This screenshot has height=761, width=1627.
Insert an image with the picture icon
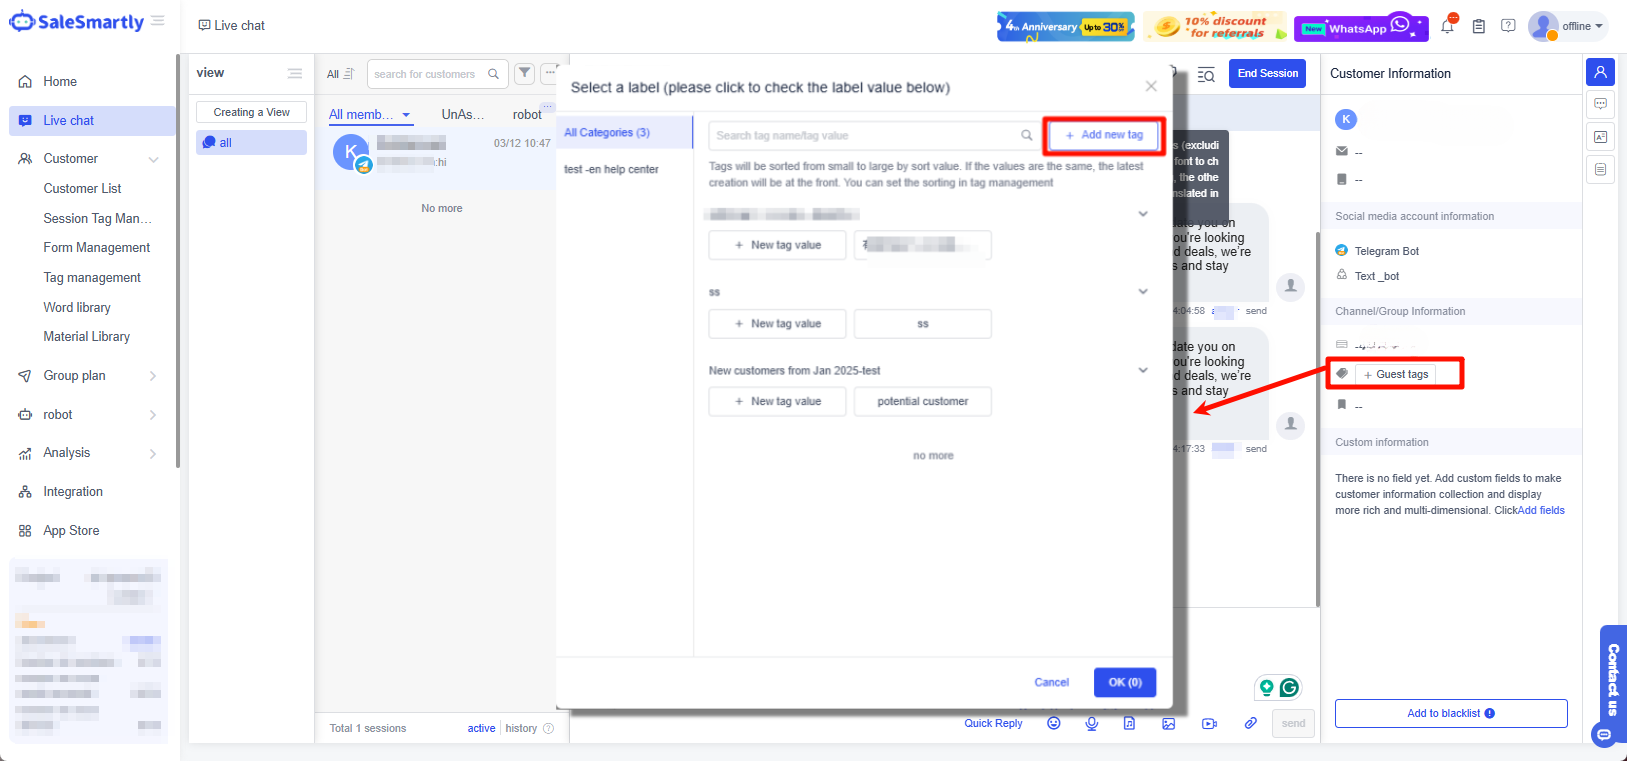point(1168,723)
